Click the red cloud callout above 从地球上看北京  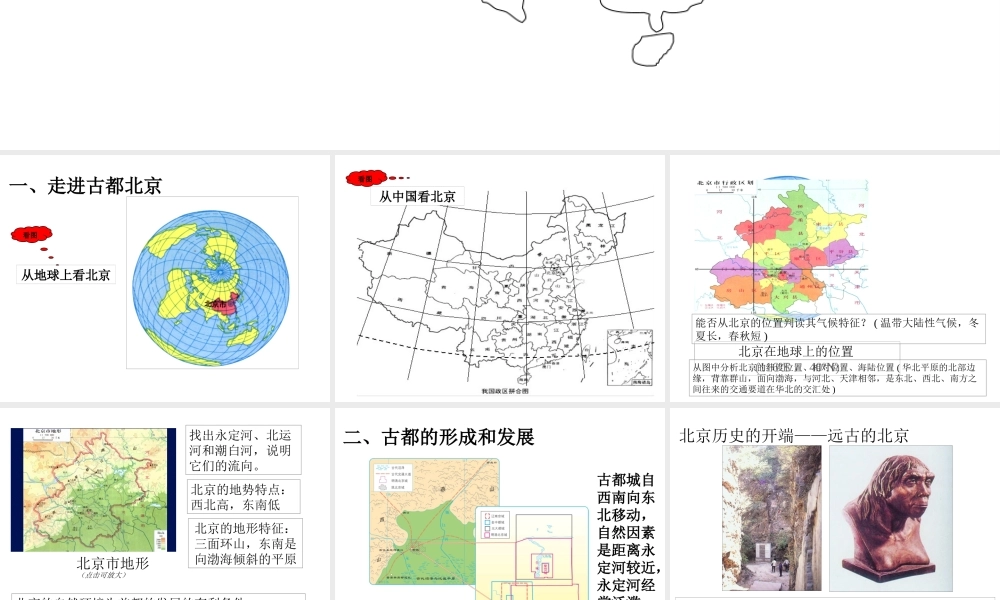[32, 235]
